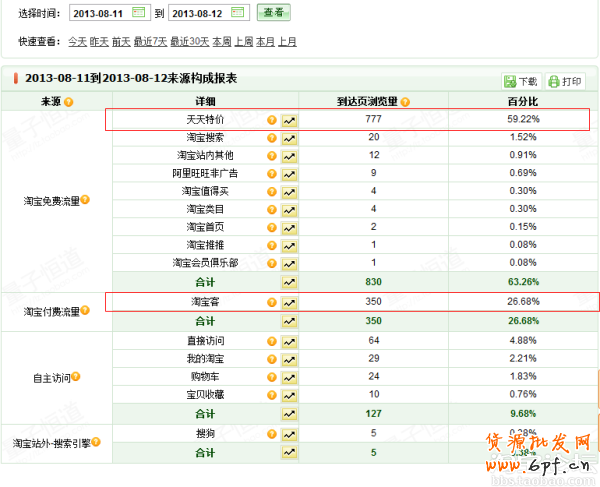Open help icon for 淘宝会员俱乐部 row

click(272, 264)
